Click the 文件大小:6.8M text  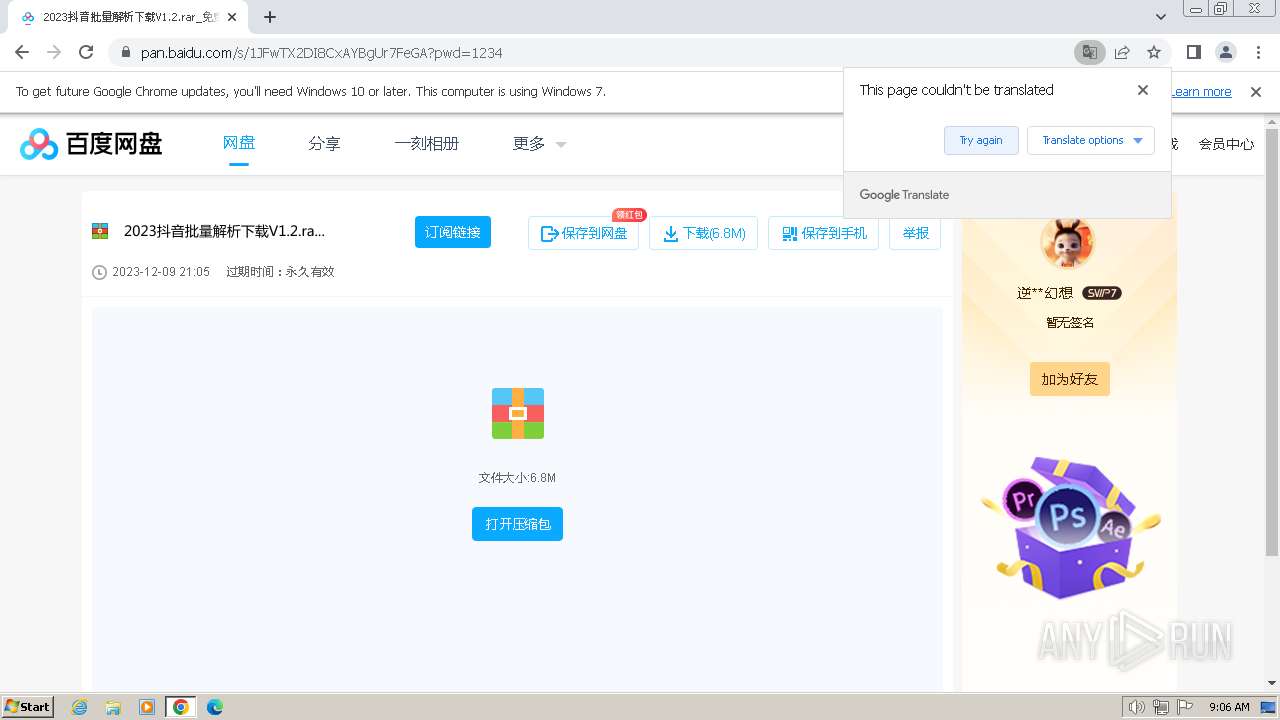point(517,478)
